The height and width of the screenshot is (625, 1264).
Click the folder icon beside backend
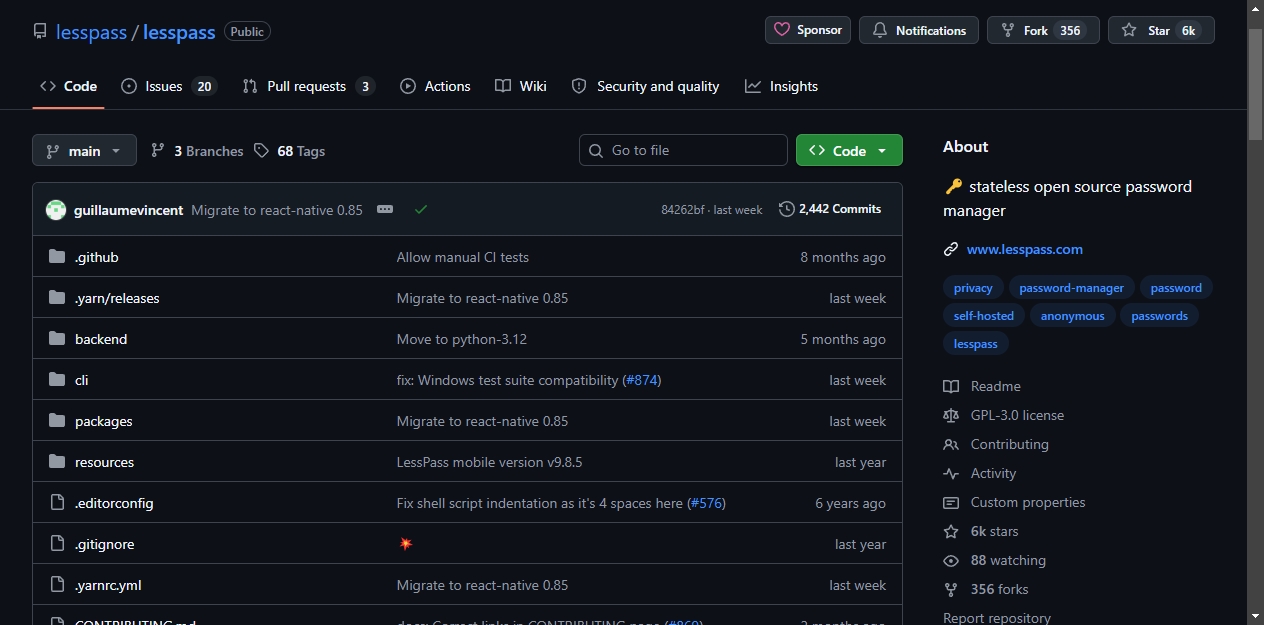pyautogui.click(x=57, y=339)
